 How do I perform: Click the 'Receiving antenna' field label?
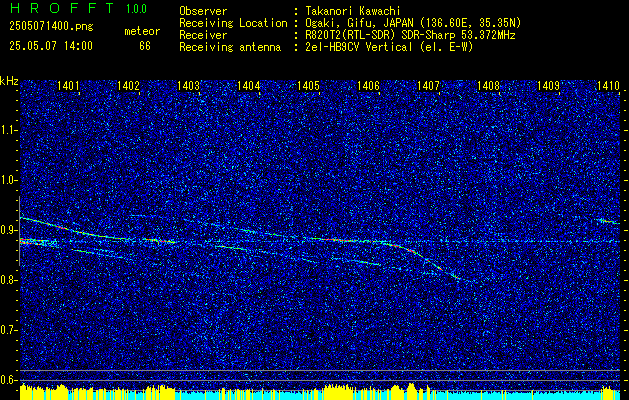coord(230,47)
